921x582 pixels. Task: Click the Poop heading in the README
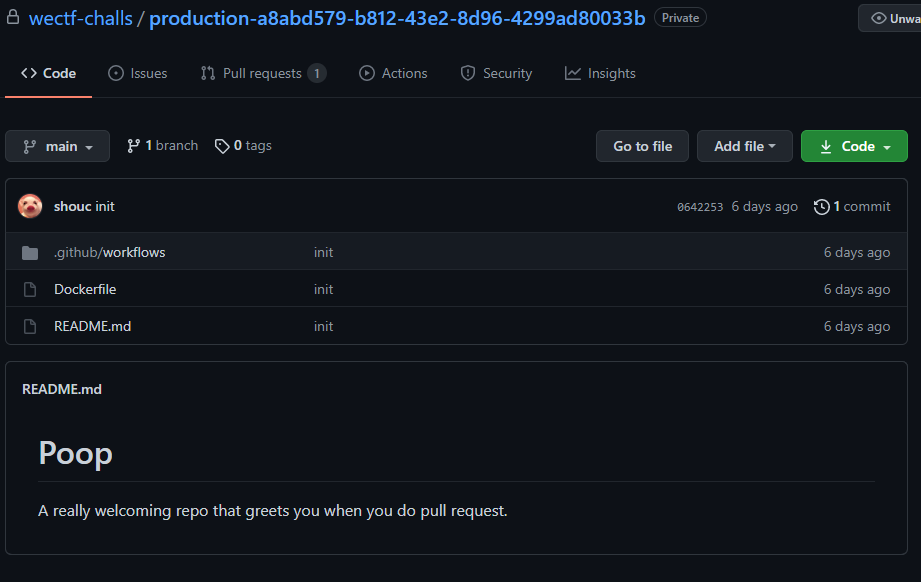point(75,453)
